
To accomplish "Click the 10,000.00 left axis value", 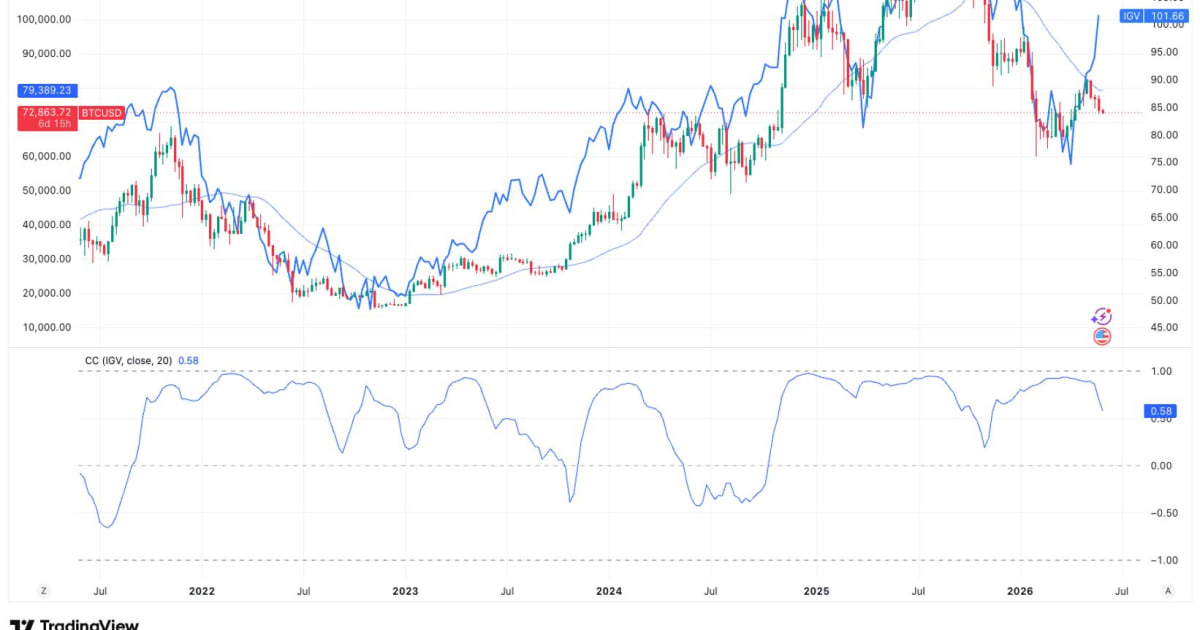I will 47,328.
